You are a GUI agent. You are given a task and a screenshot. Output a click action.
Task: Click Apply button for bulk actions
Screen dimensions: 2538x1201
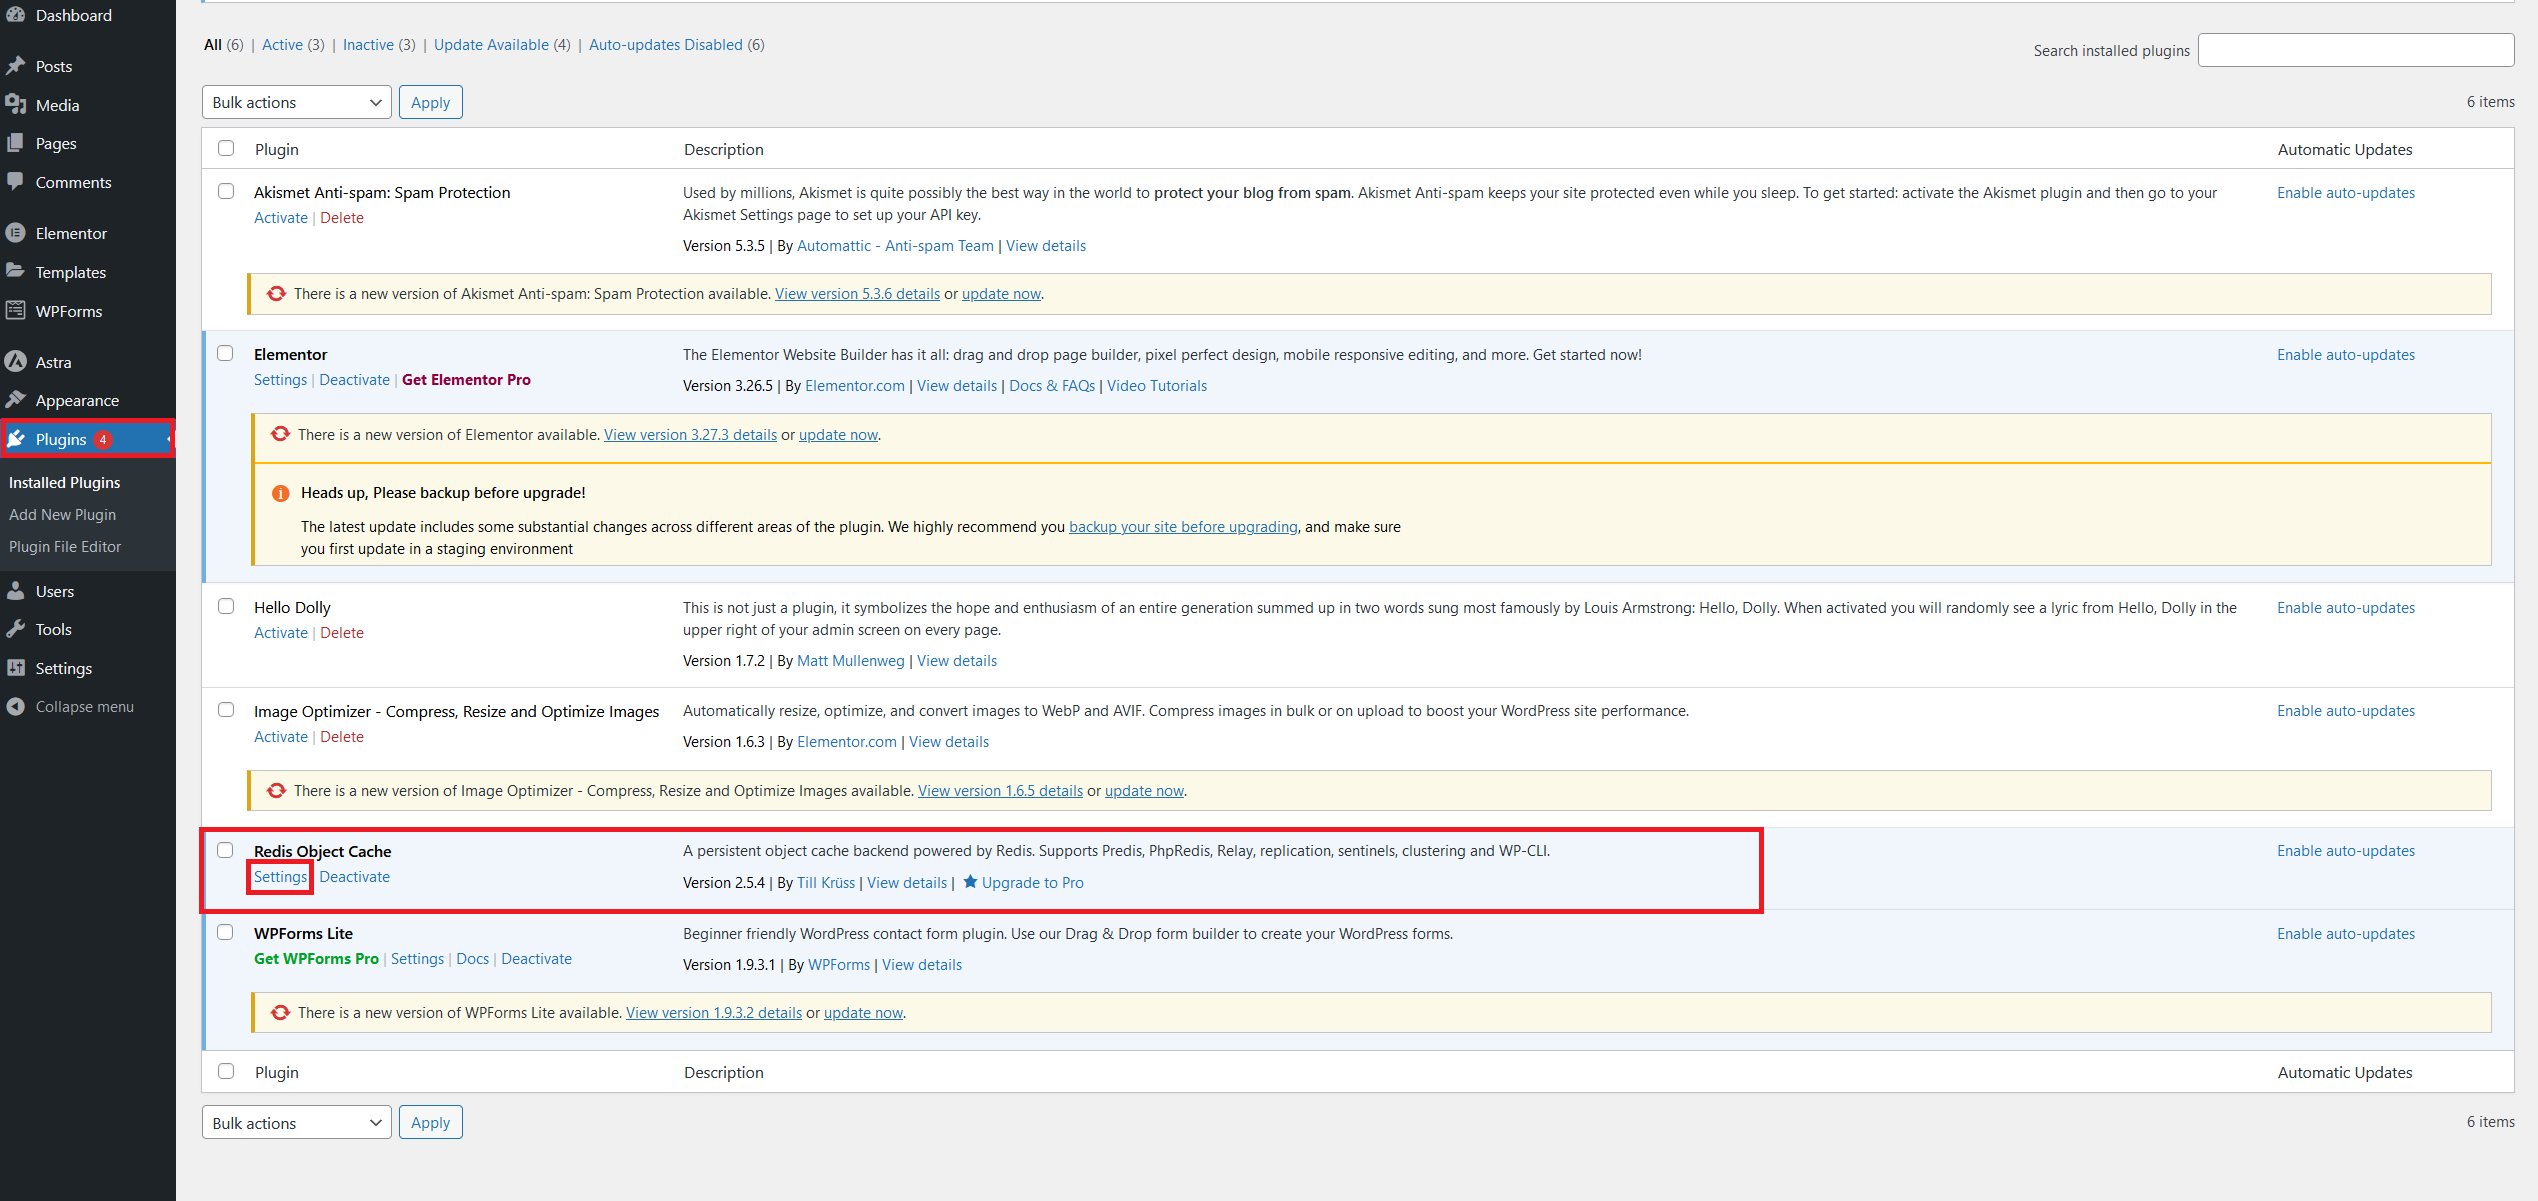point(429,100)
